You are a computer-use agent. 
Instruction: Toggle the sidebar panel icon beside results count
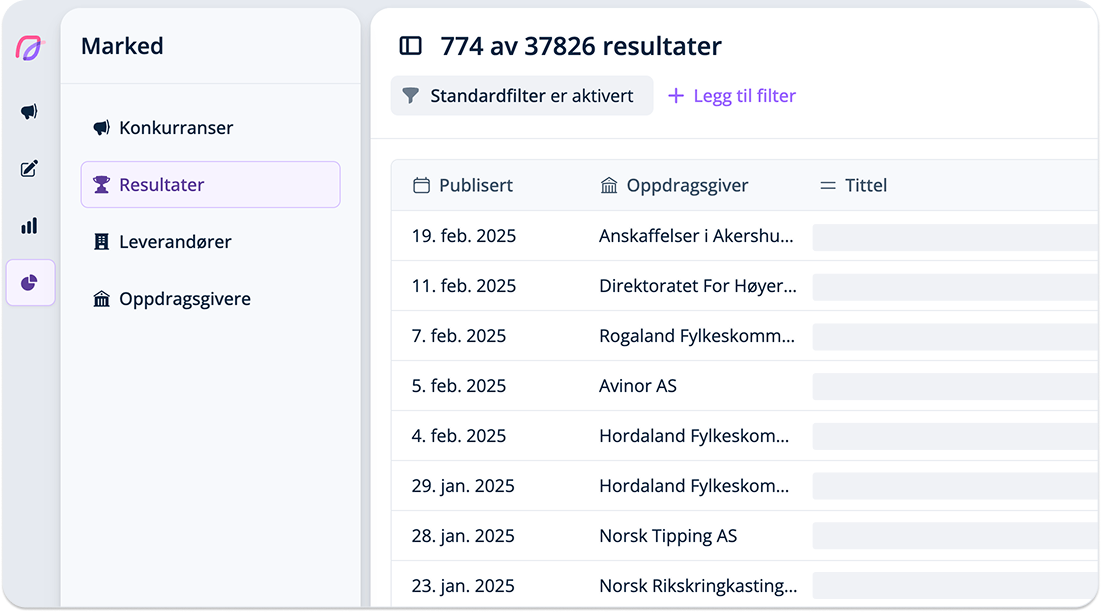410,46
